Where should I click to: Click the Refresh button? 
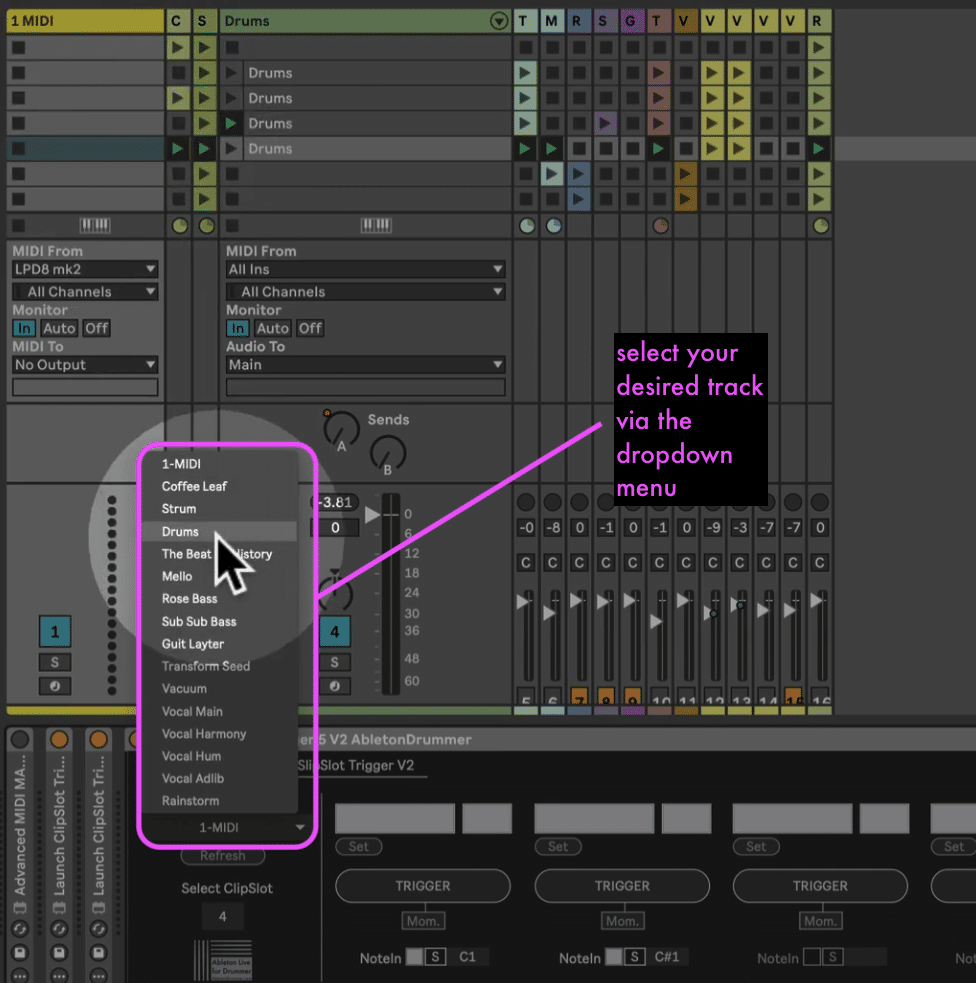coord(222,856)
